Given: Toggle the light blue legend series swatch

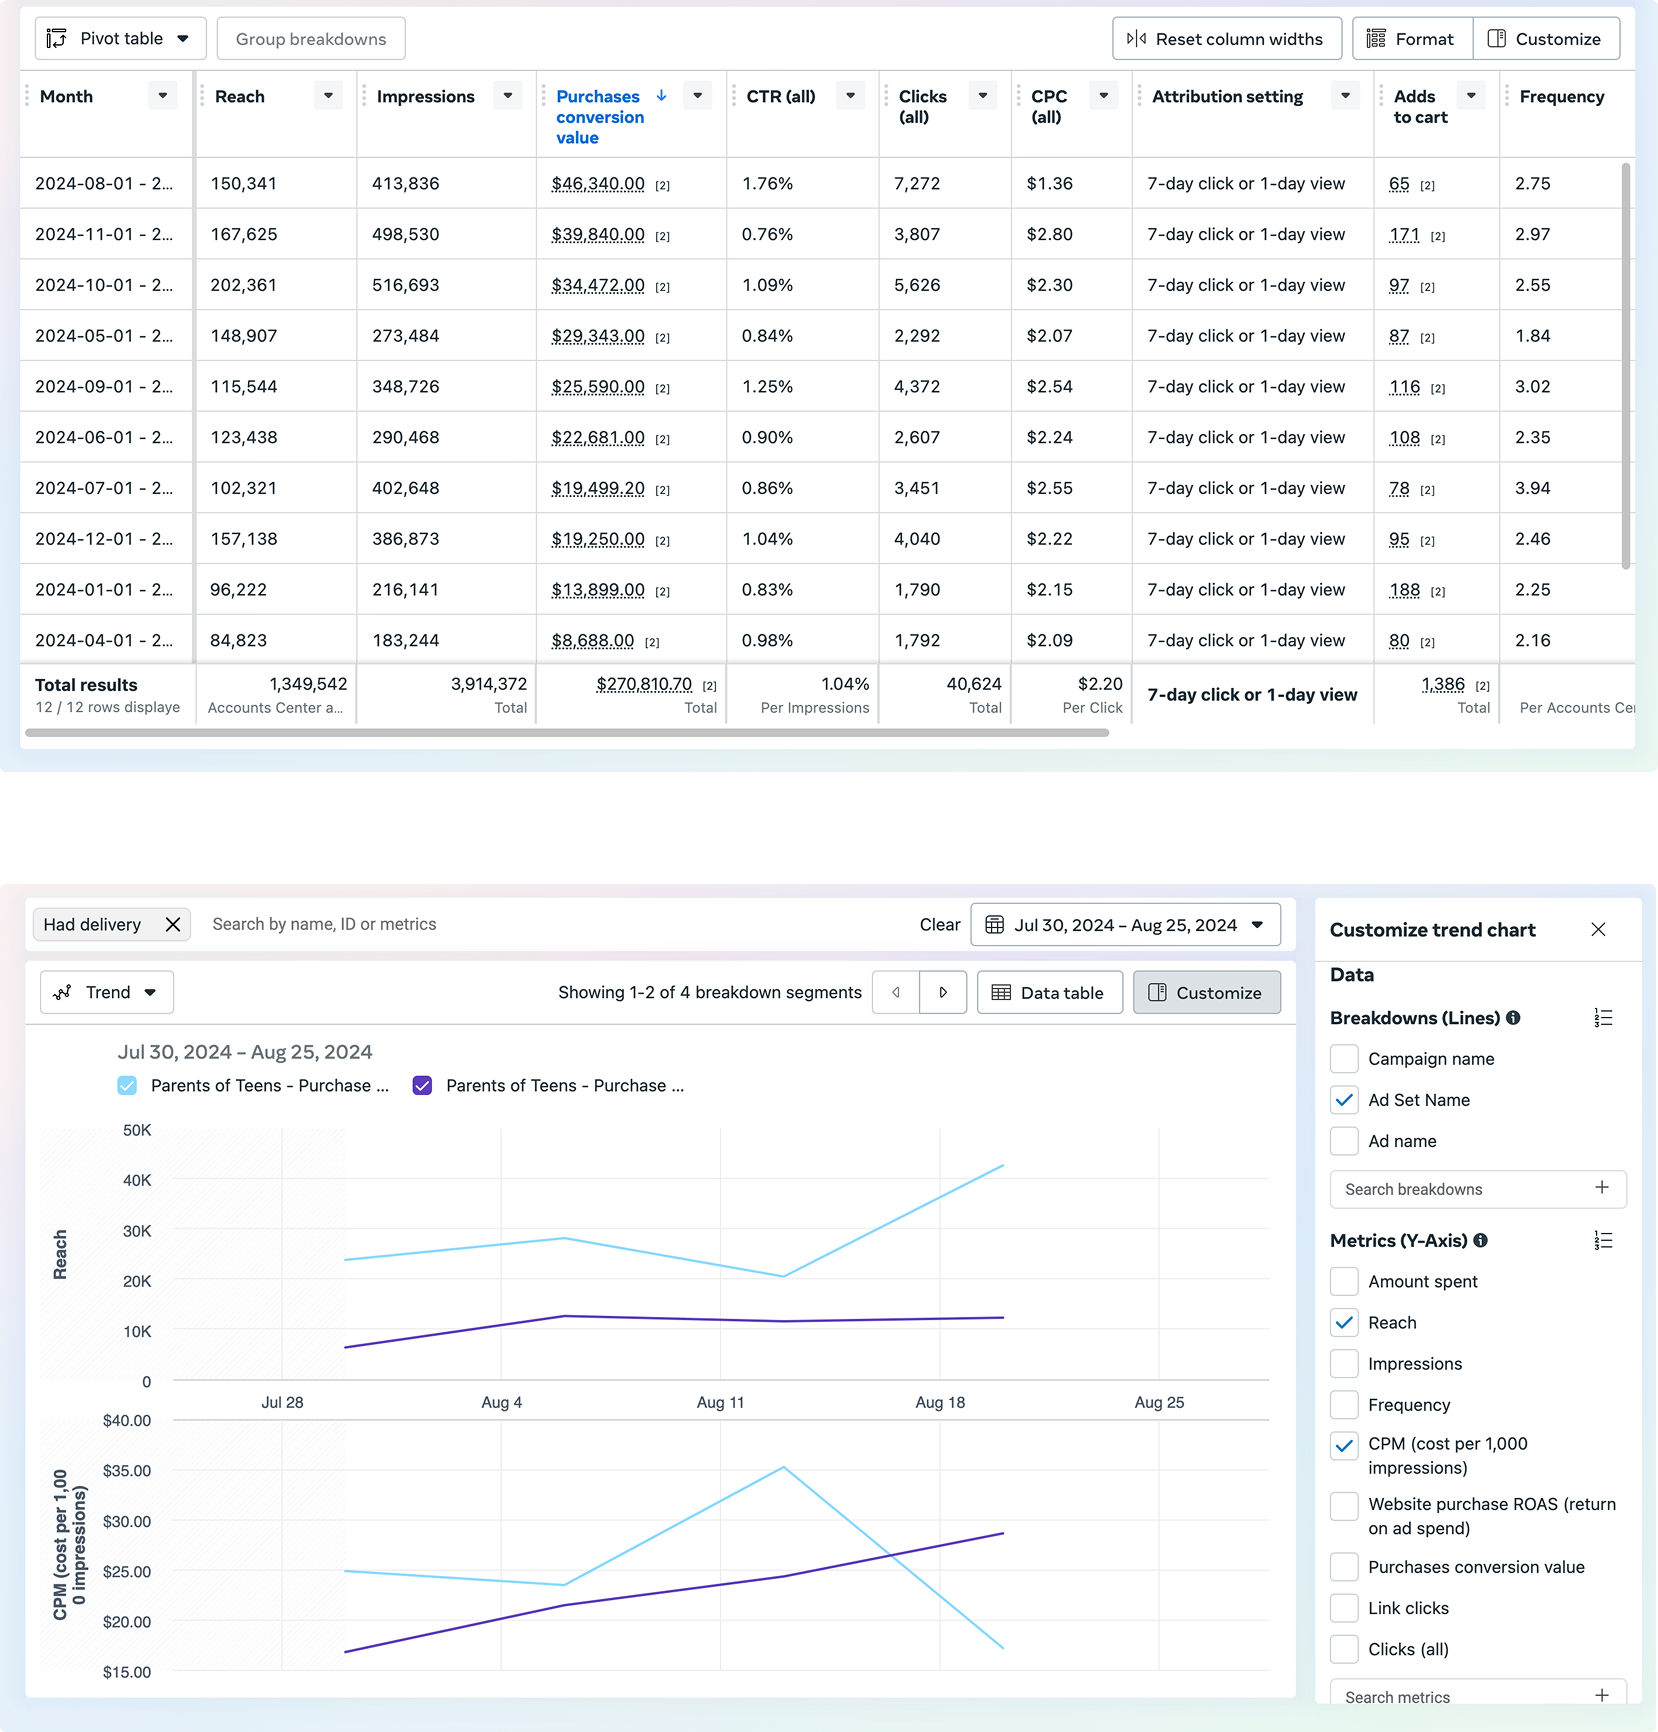Looking at the screenshot, I should [127, 1086].
